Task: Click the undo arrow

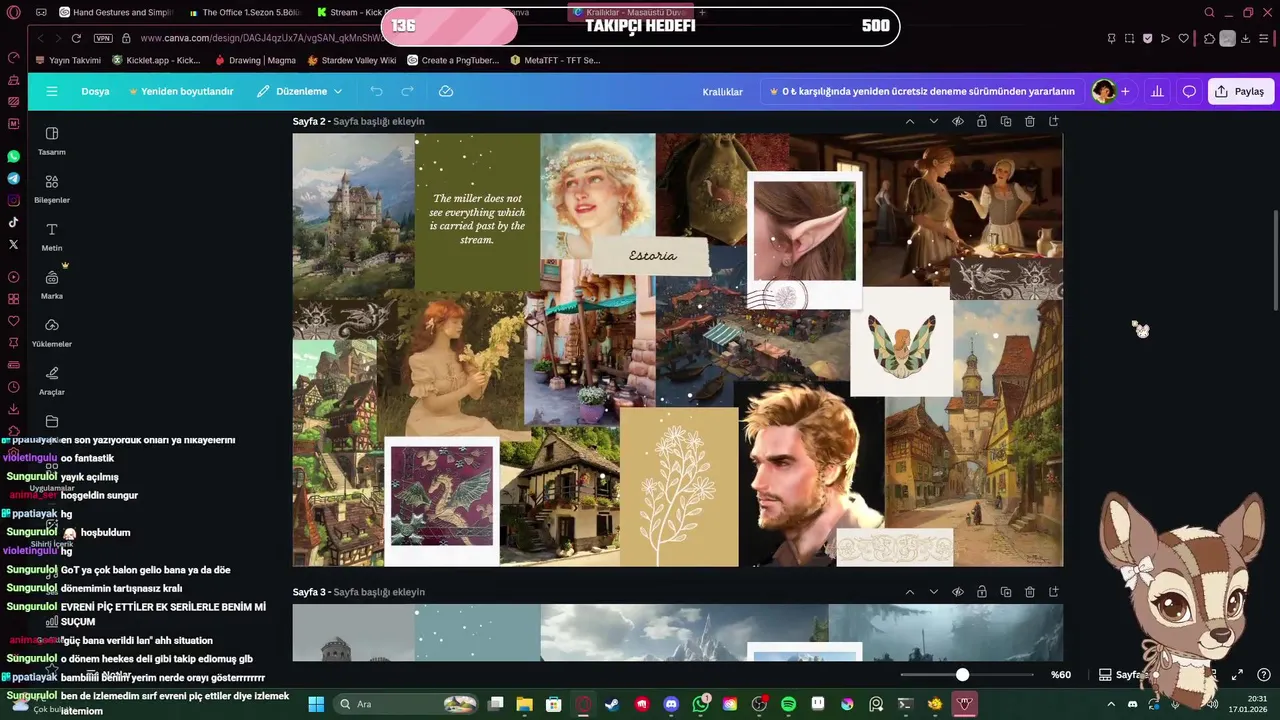Action: tap(376, 91)
